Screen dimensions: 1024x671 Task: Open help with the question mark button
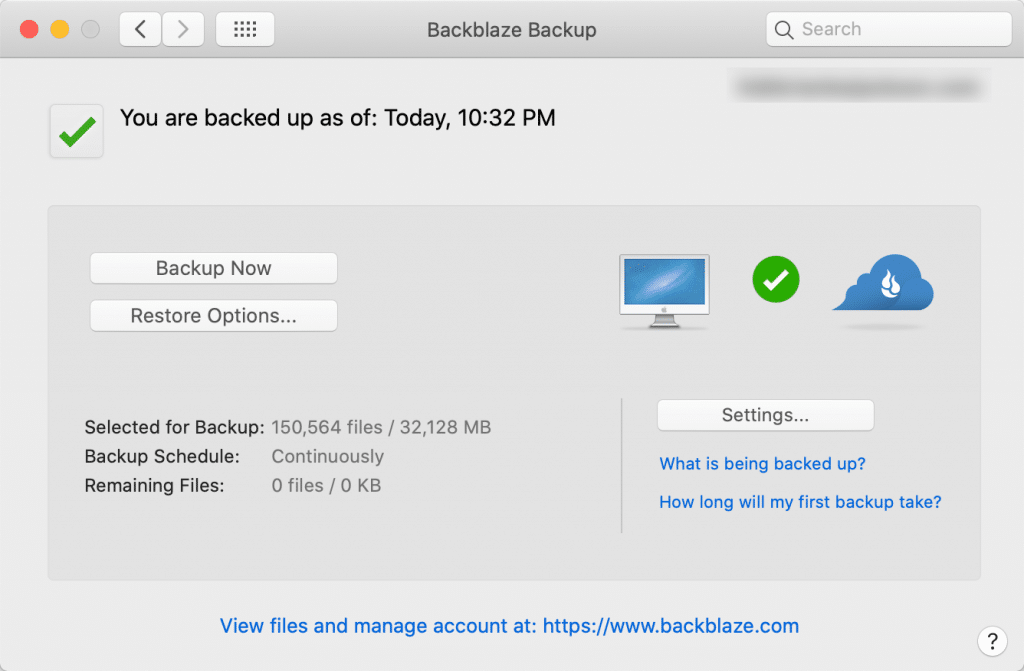pos(990,641)
